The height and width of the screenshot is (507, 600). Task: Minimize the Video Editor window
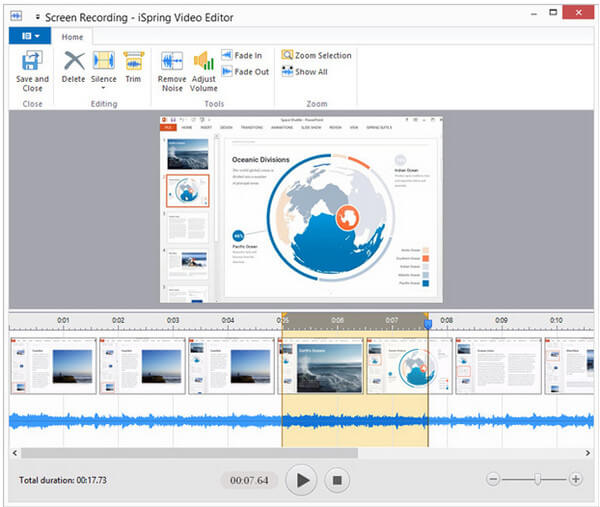coord(534,14)
